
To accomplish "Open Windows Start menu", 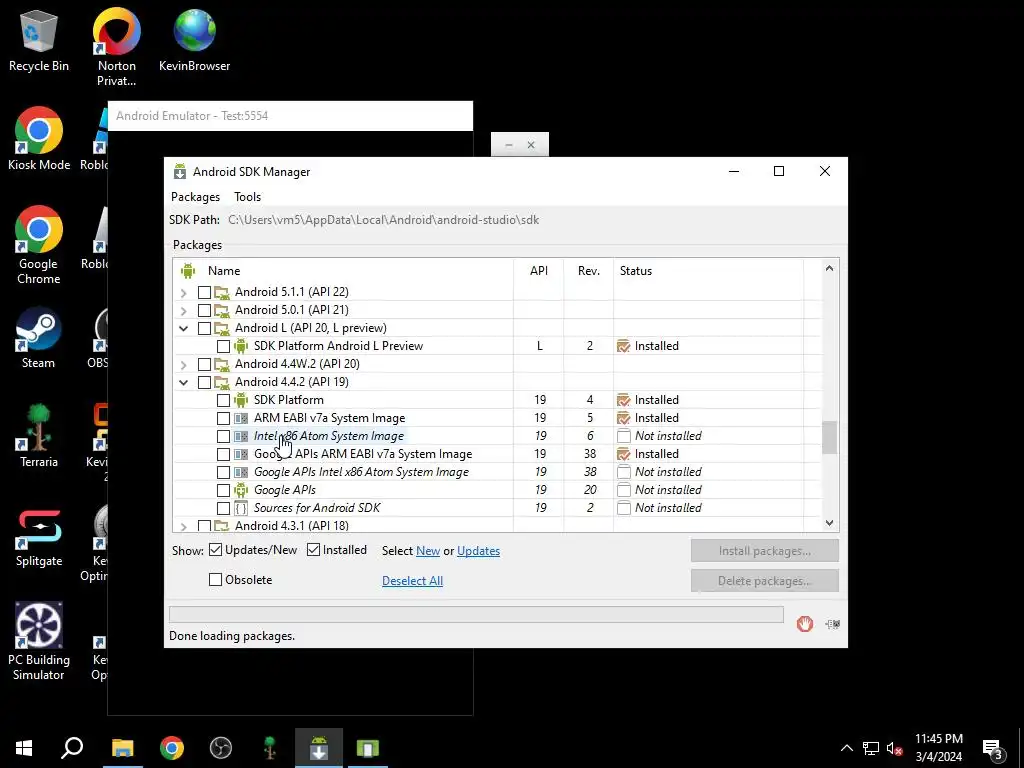I will pyautogui.click(x=24, y=748).
